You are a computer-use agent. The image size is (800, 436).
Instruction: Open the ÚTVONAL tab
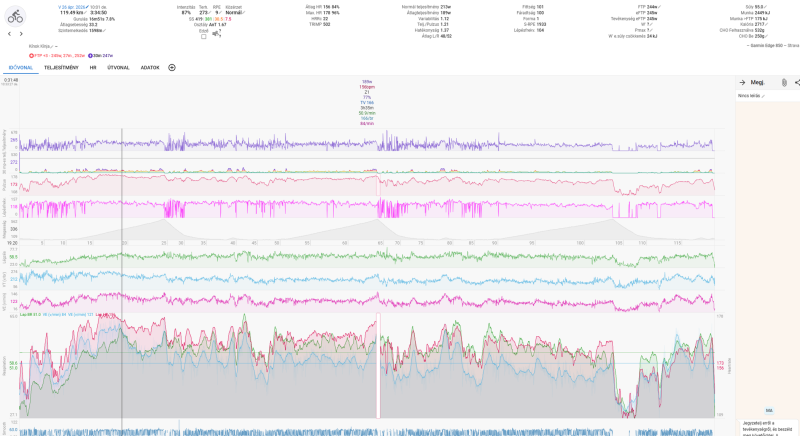[118, 67]
